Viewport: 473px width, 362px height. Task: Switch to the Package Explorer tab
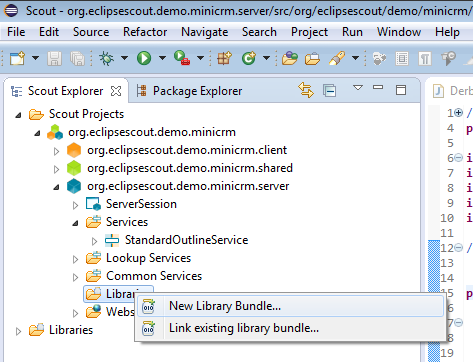pos(189,91)
